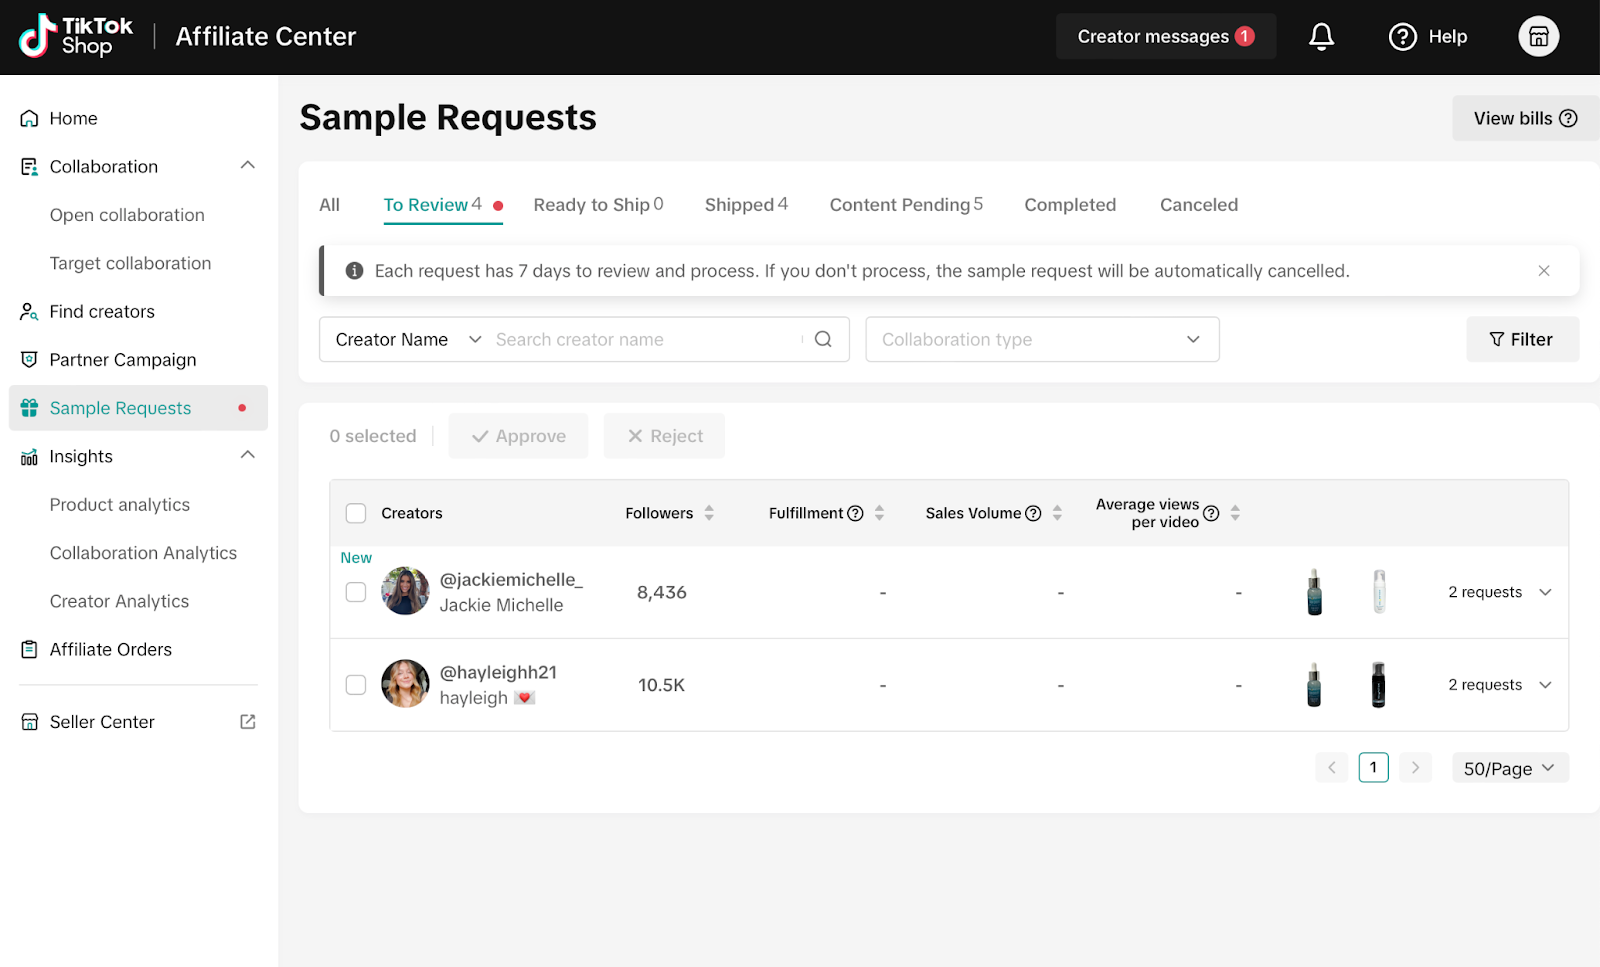Click the Collaboration sidebar icon
This screenshot has height=967, width=1600.
29,166
